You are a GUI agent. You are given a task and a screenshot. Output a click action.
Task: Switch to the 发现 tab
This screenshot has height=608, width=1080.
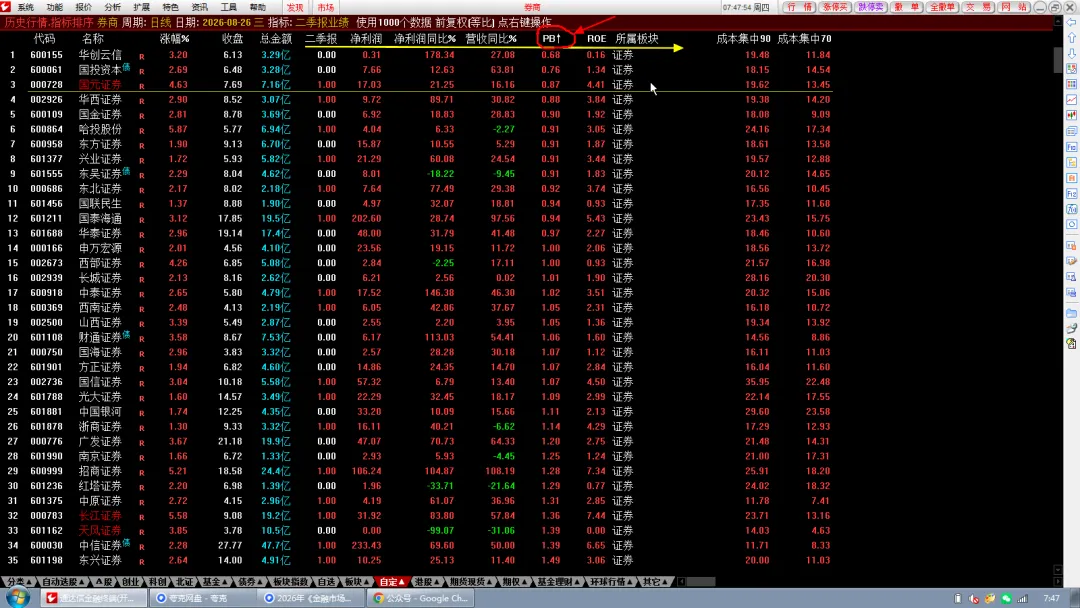(295, 7)
